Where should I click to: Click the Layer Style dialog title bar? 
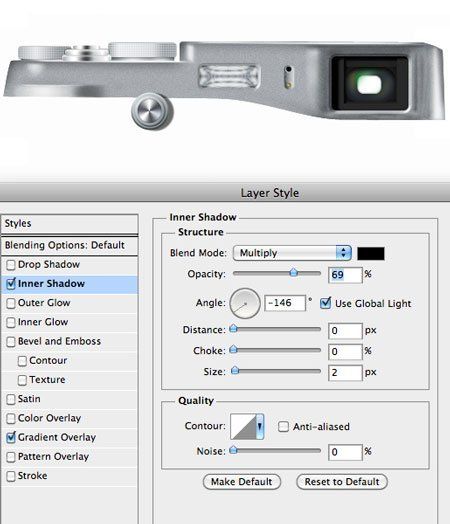[225, 193]
